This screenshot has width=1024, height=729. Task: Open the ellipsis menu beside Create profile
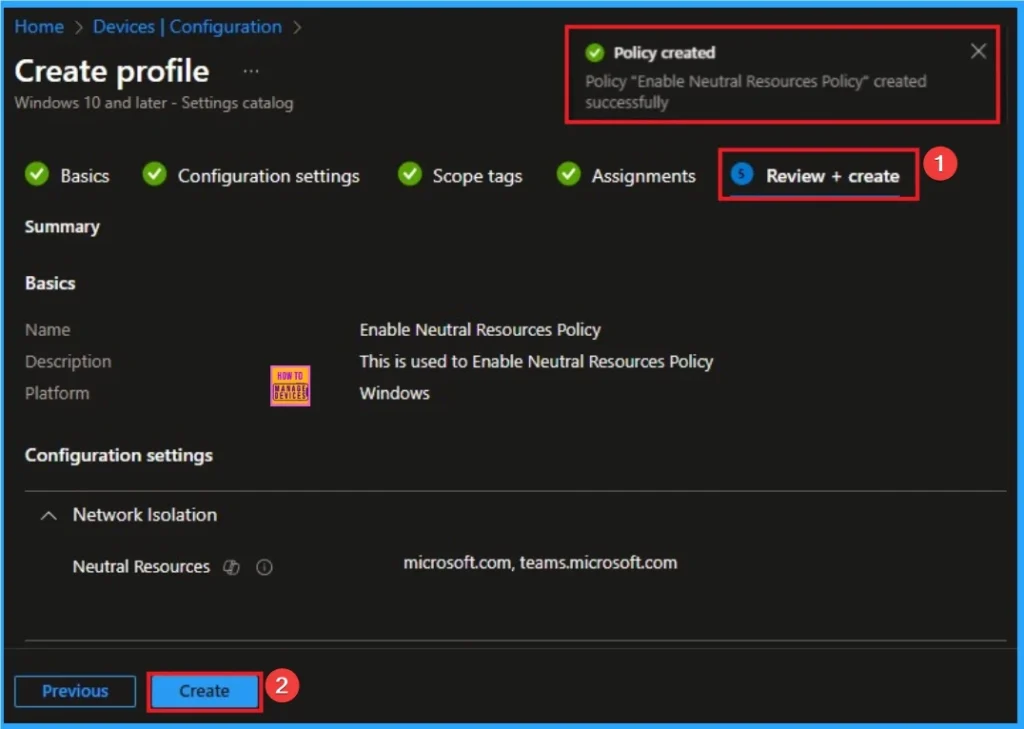[251, 71]
